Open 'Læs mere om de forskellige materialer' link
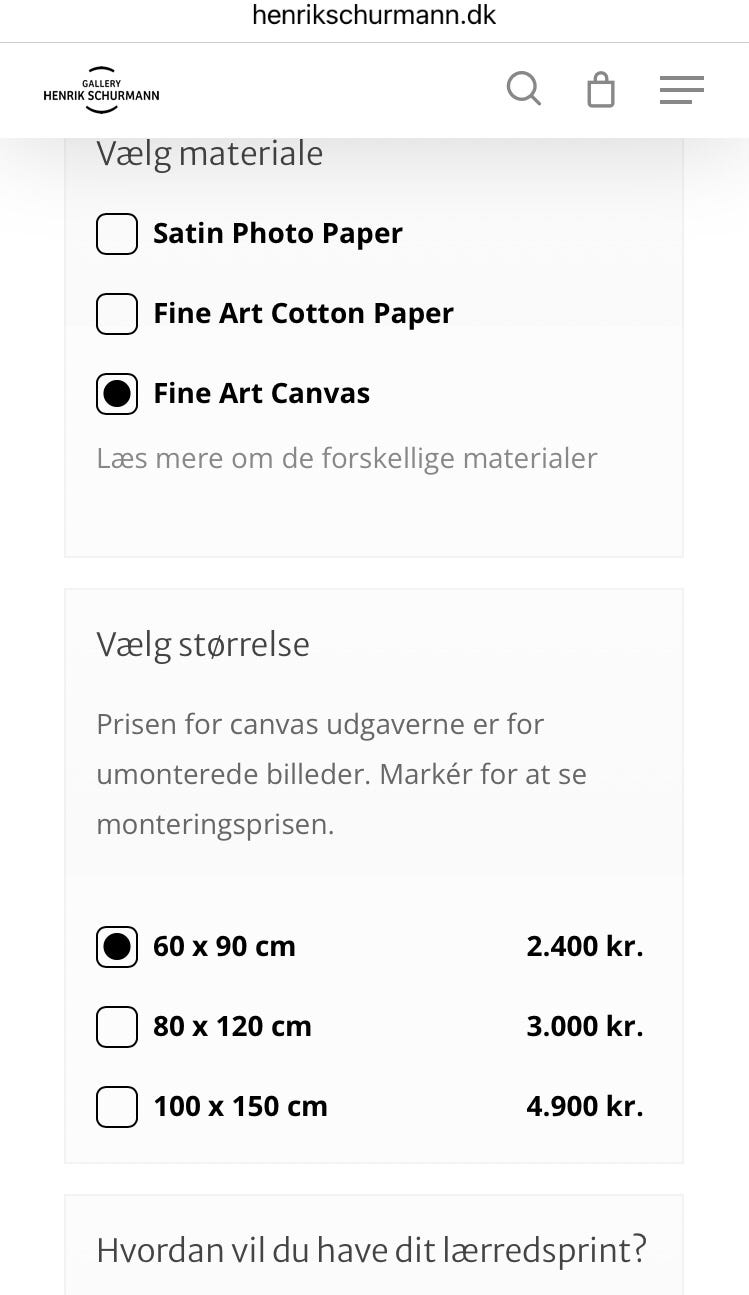 coord(347,458)
